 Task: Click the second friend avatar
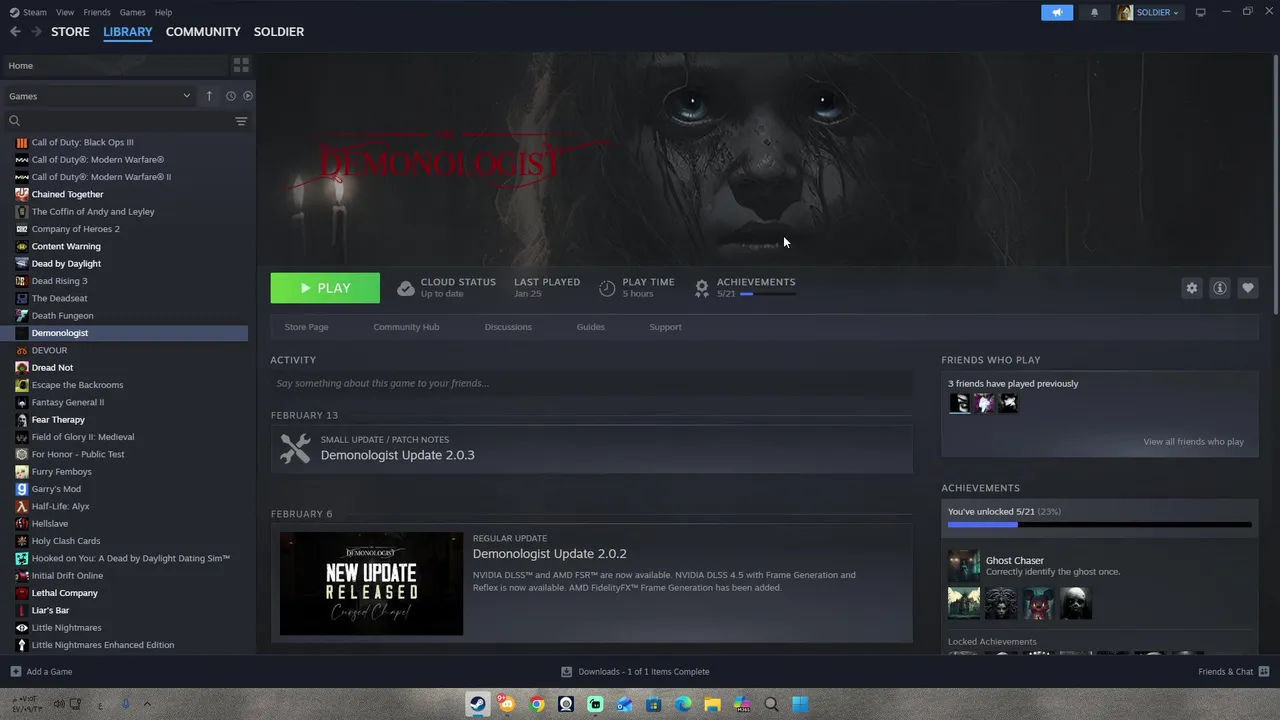point(984,403)
